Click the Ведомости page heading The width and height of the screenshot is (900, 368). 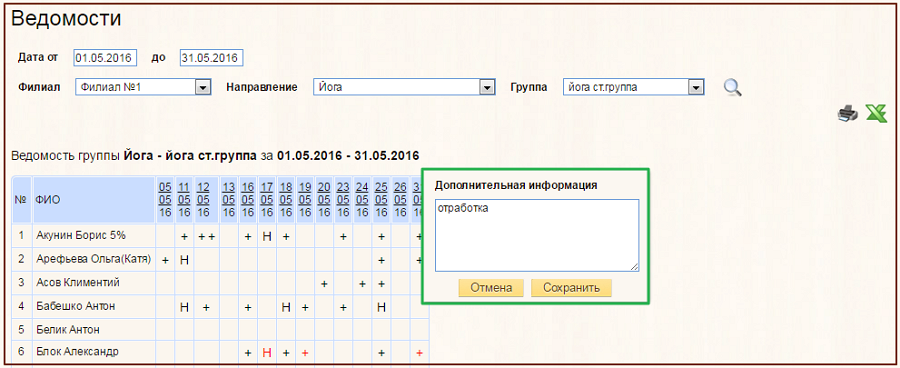(x=66, y=18)
